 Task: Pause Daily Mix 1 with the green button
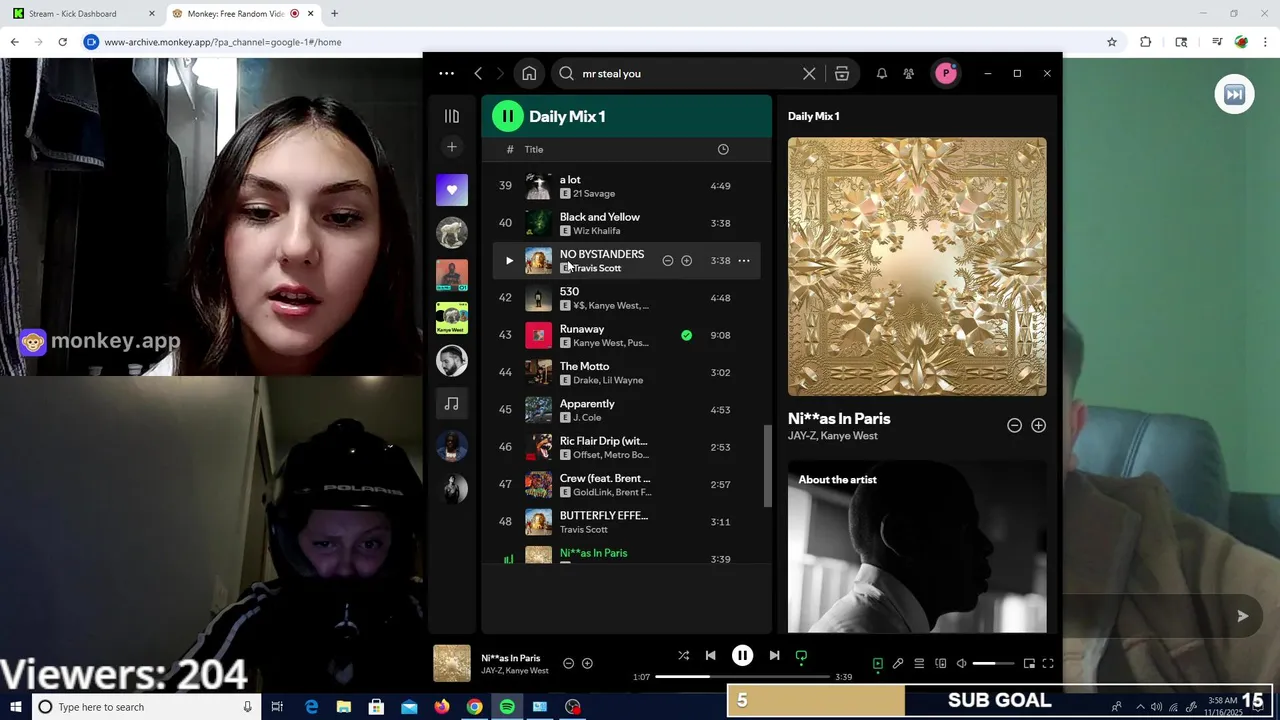[508, 116]
